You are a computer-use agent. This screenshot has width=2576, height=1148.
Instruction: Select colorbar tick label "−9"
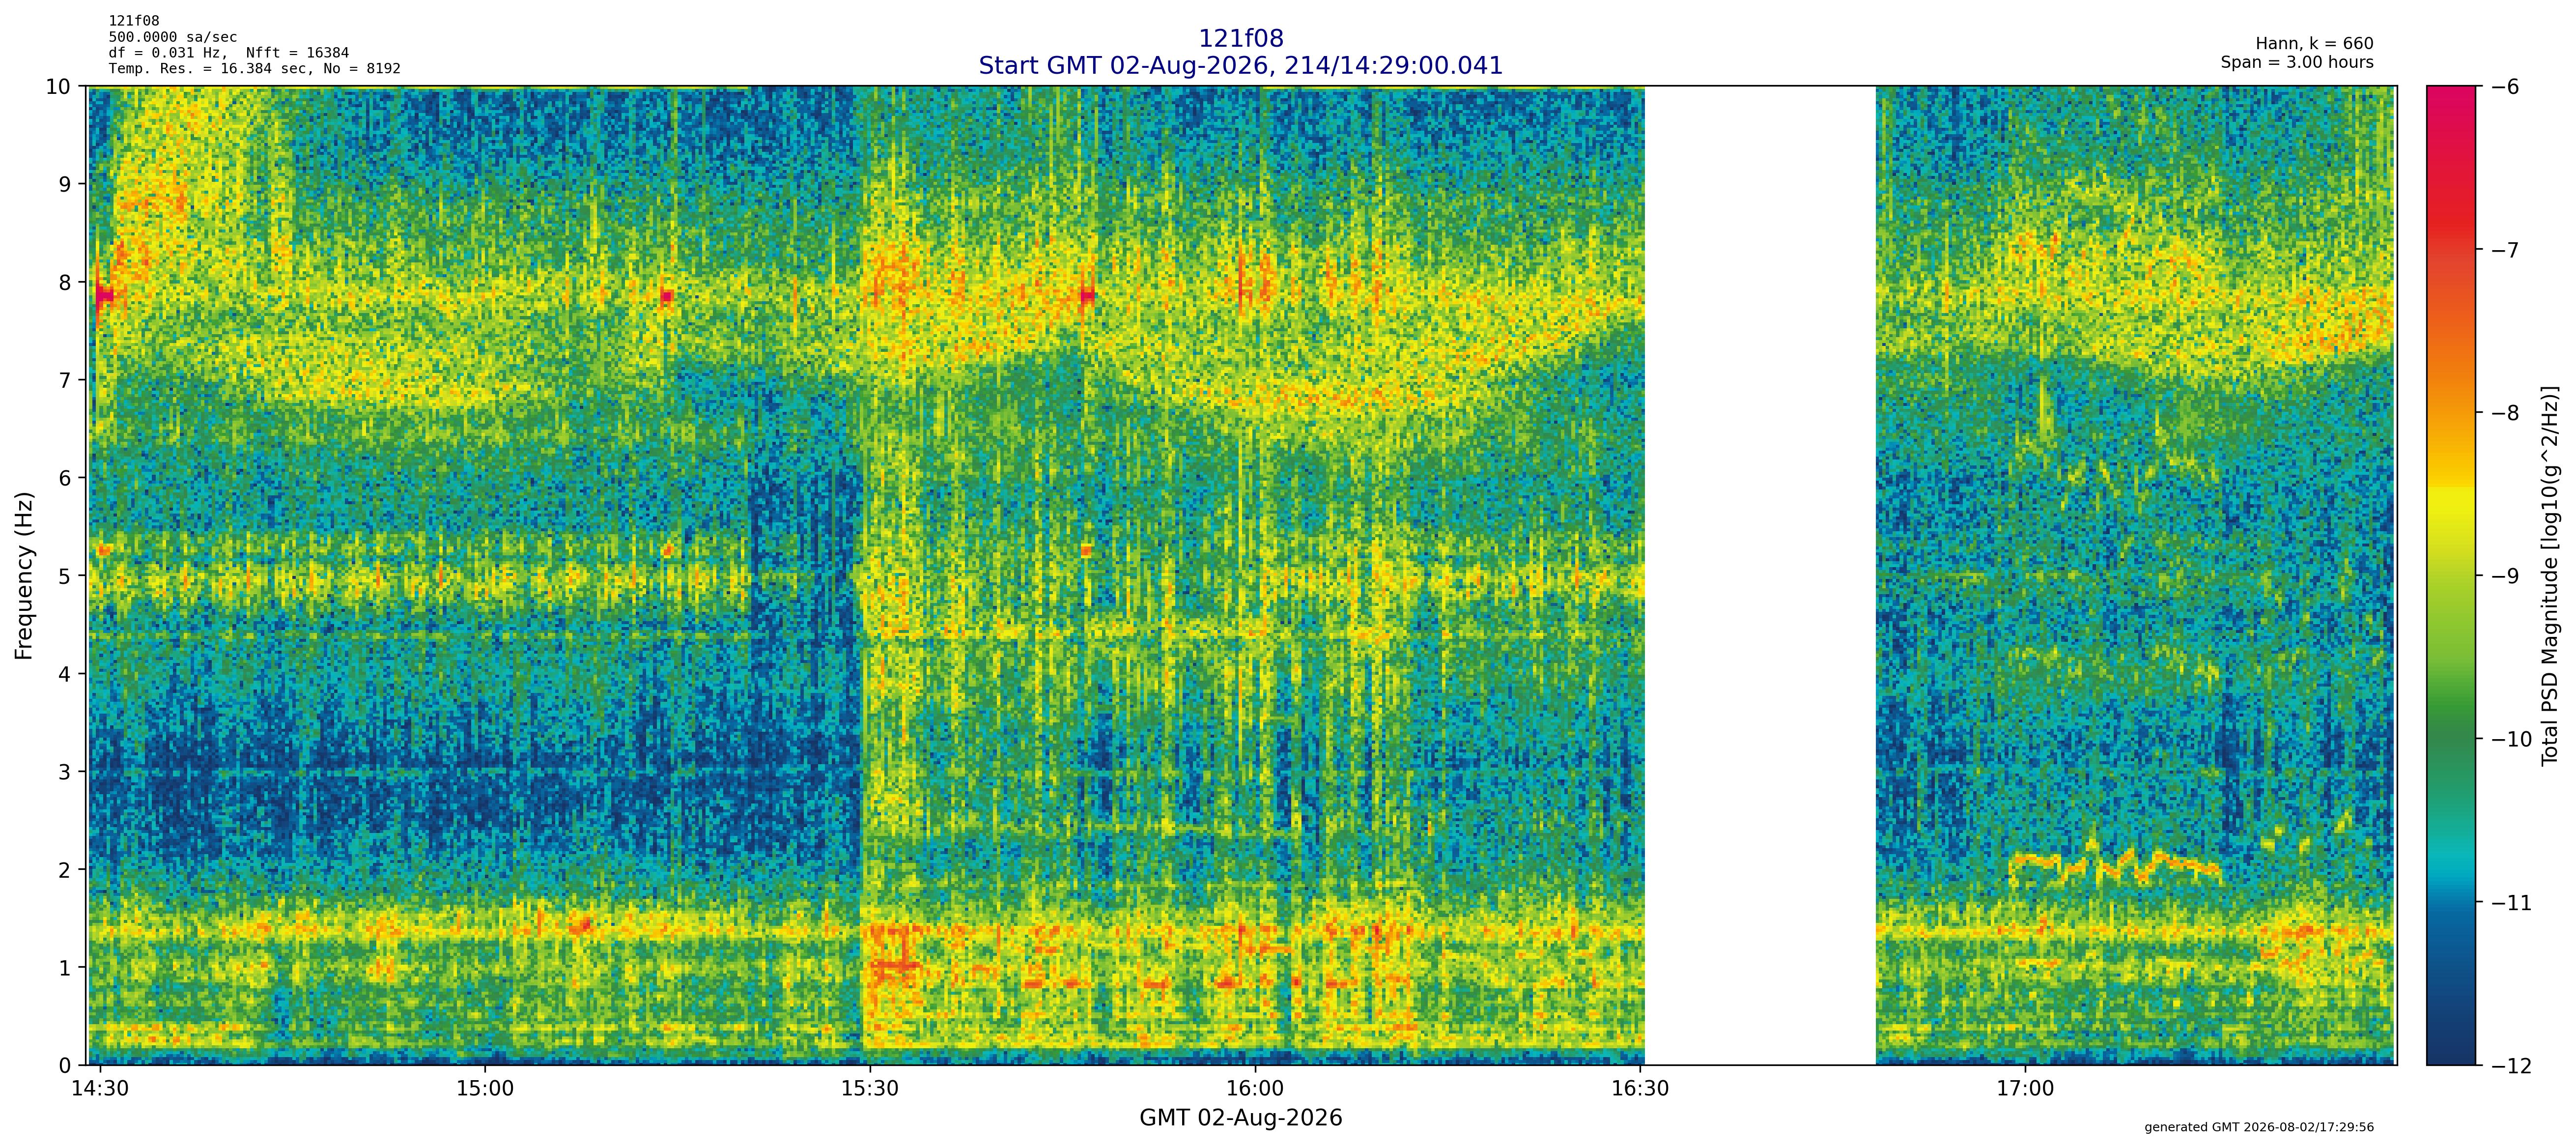coord(2504,576)
